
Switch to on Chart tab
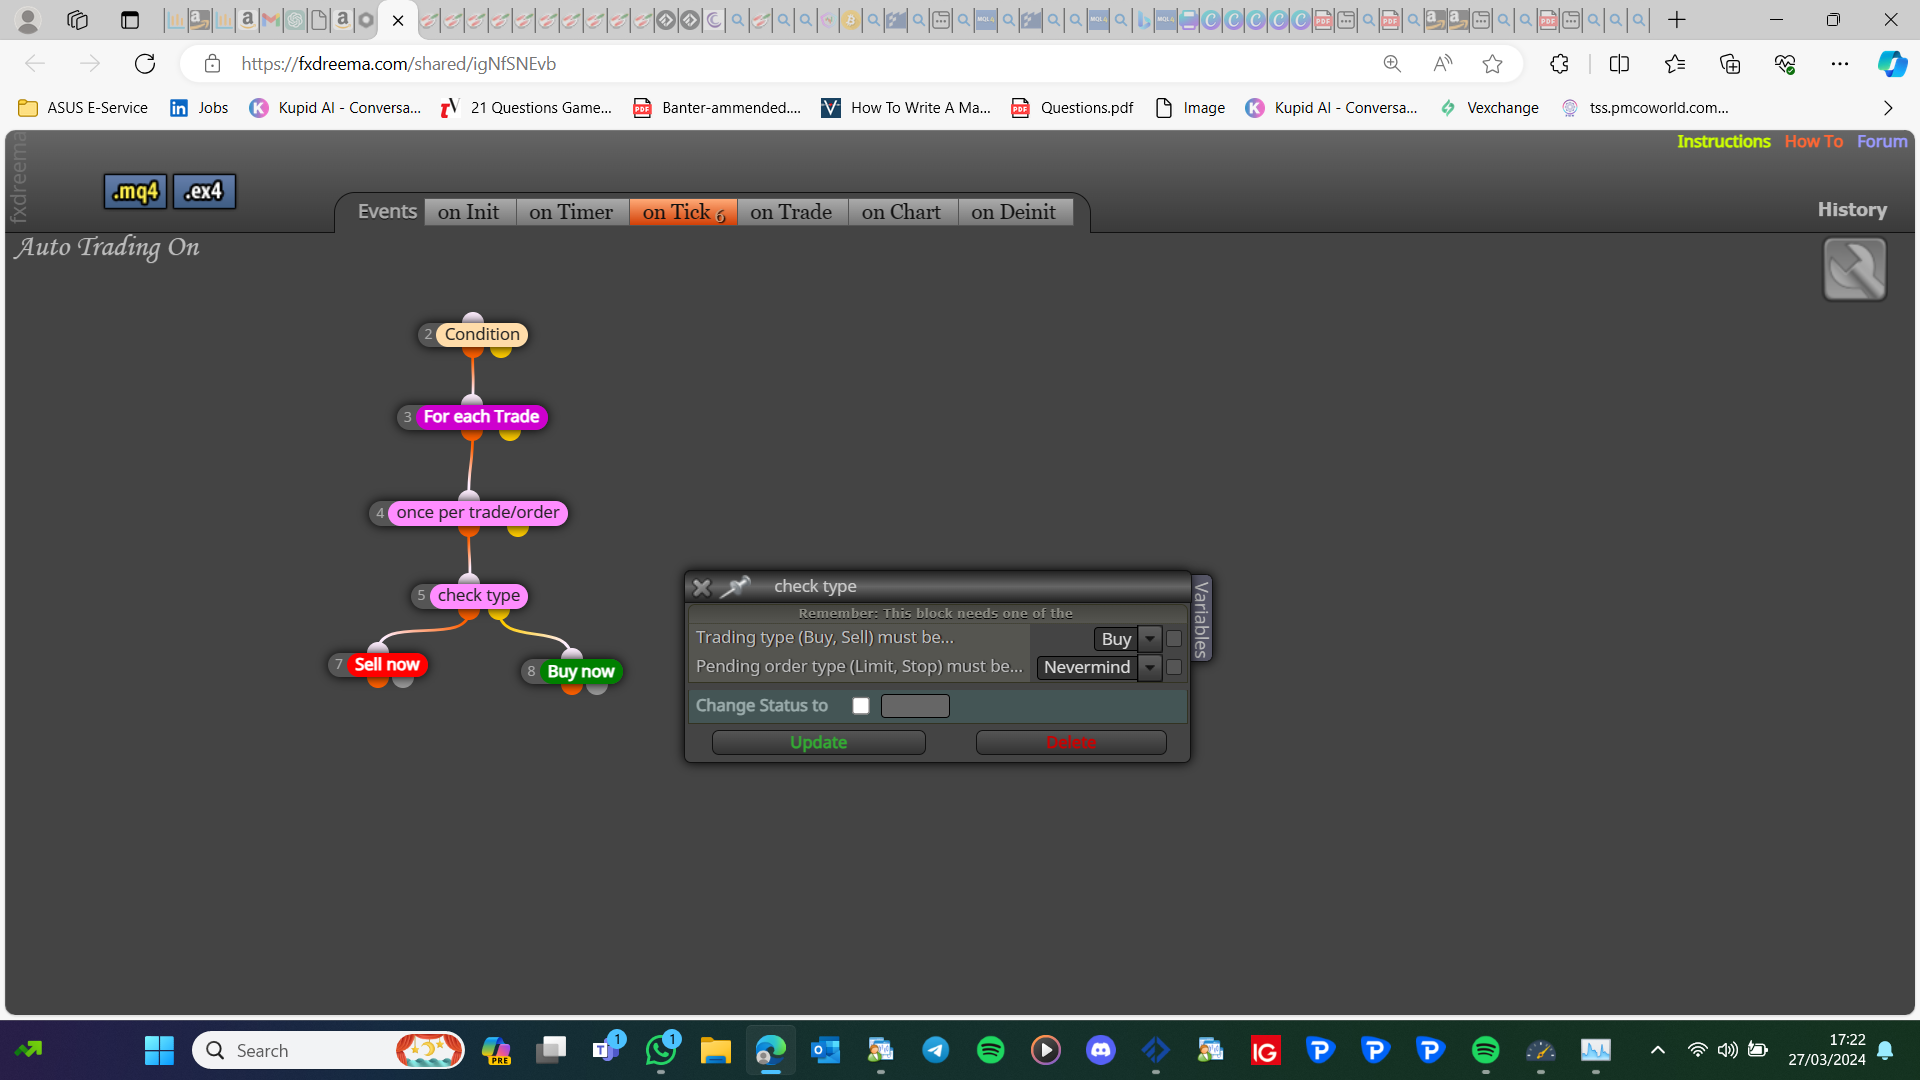[901, 212]
